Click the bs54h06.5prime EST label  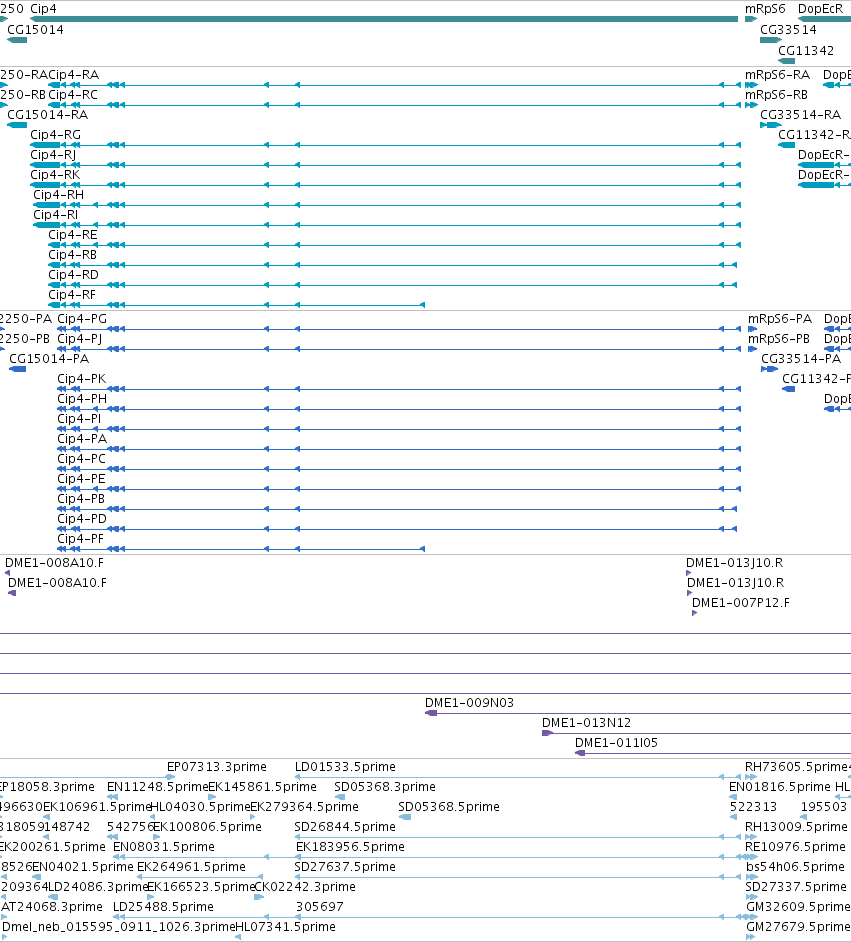tap(795, 866)
